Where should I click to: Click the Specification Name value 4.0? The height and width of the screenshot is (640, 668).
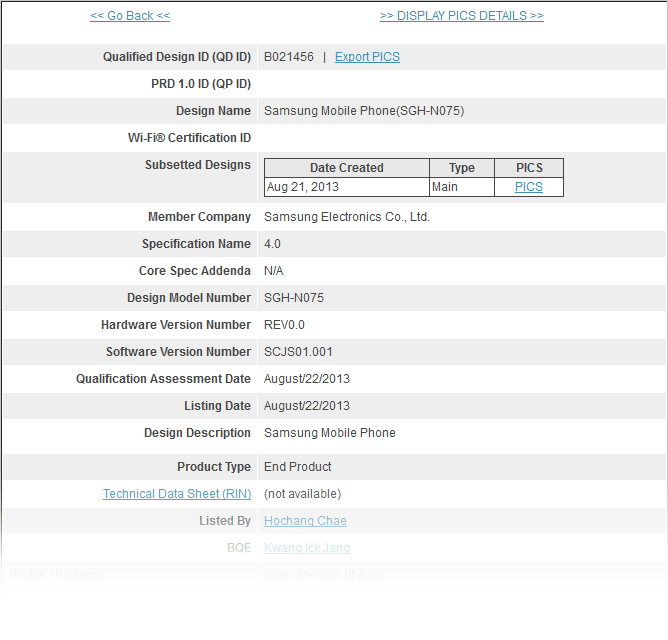[272, 244]
